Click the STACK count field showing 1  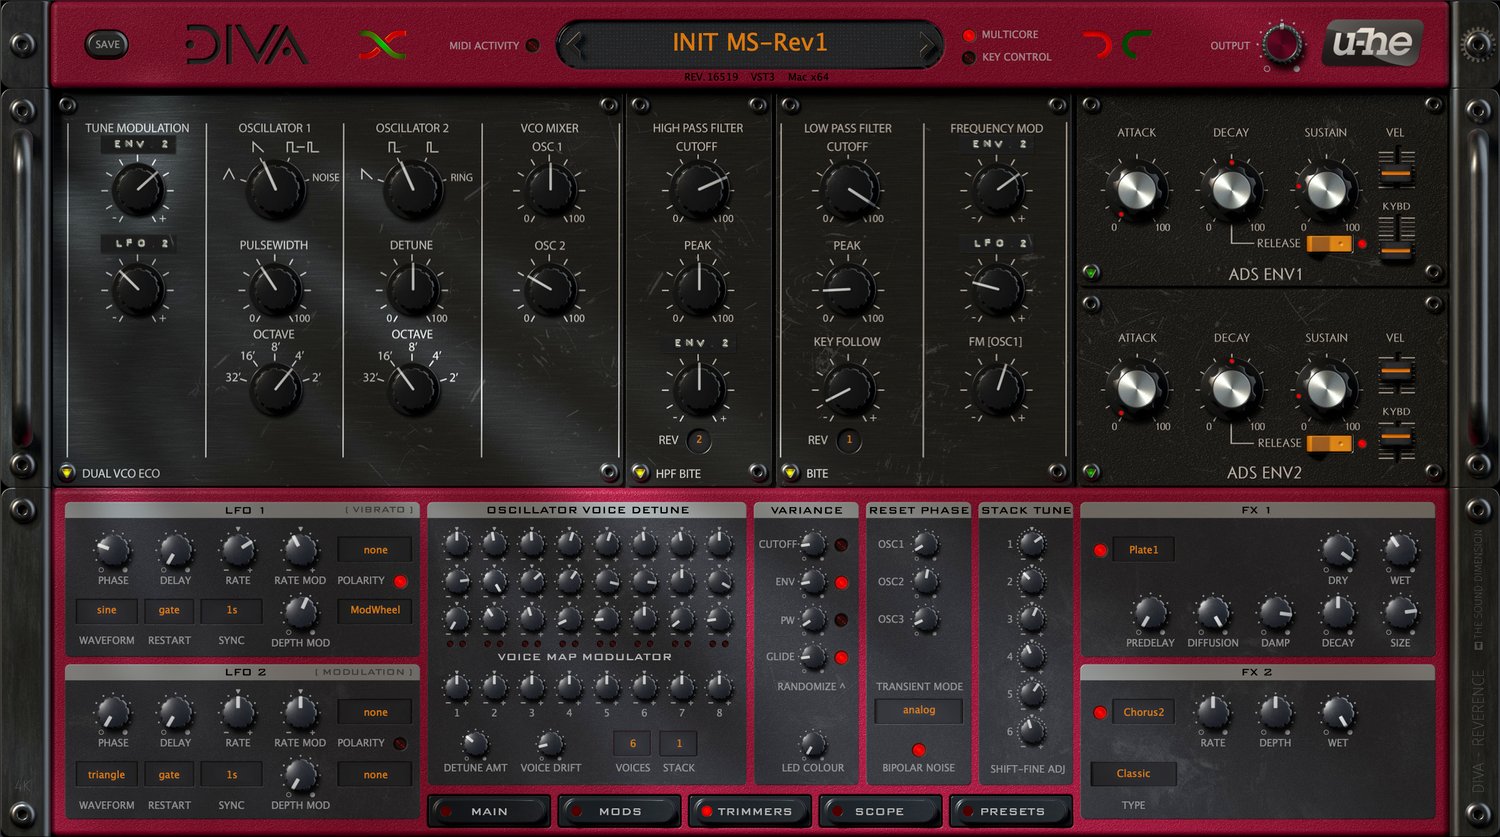click(679, 743)
